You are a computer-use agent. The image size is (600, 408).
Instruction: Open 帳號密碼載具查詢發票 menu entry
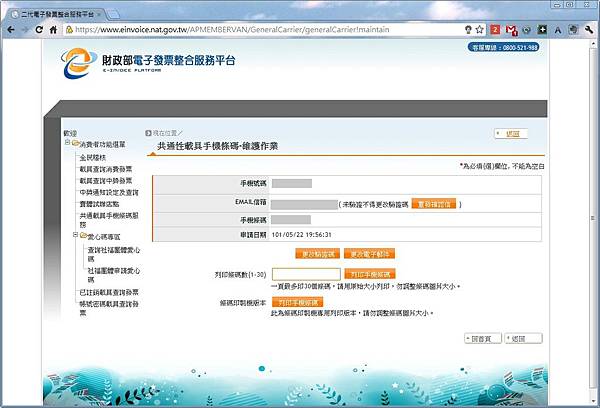pyautogui.click(x=109, y=308)
